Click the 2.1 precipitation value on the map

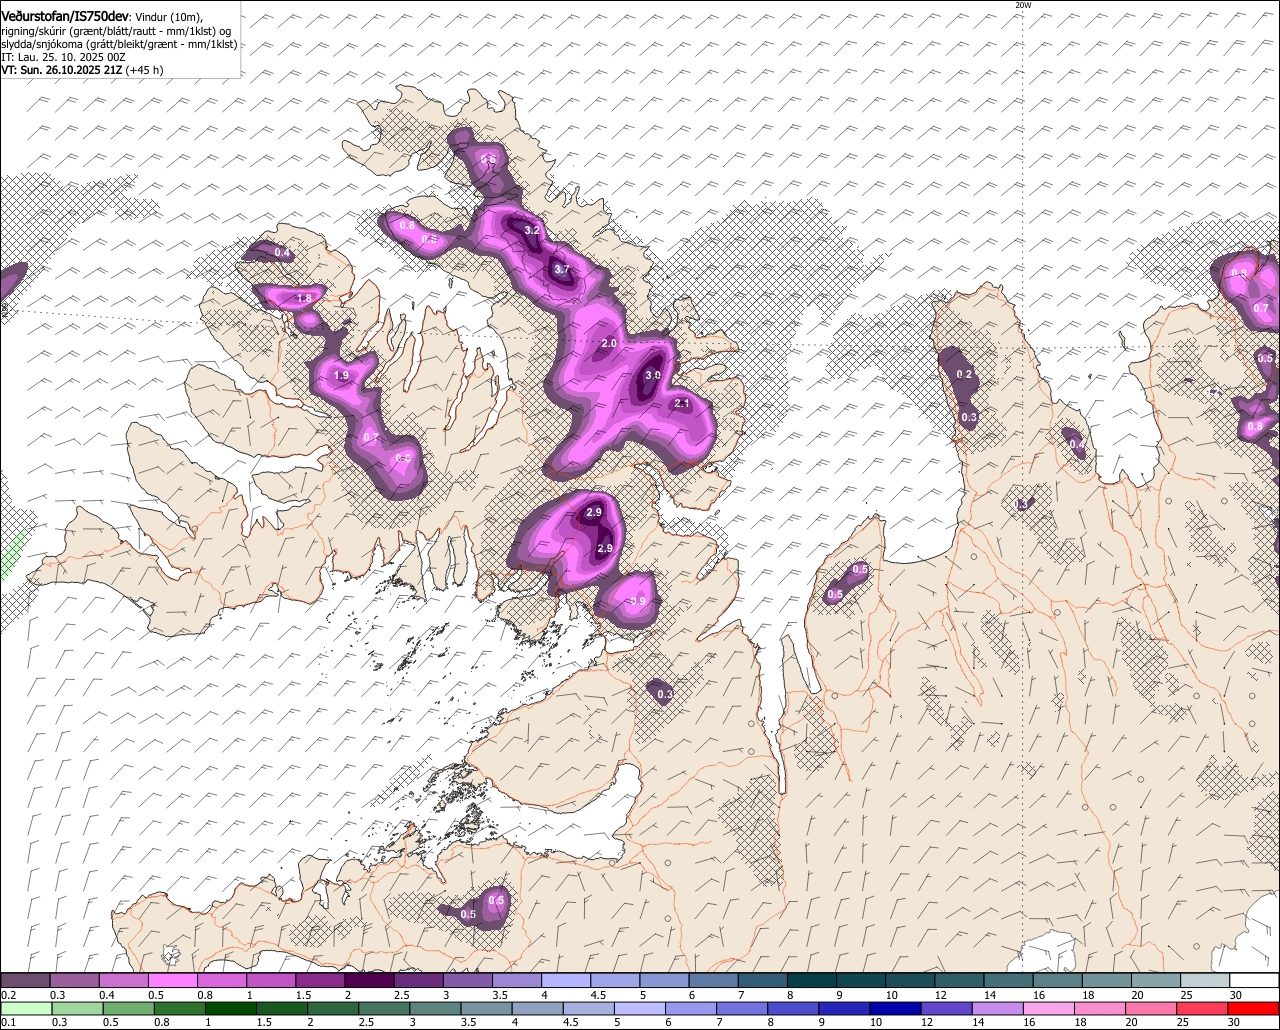682,404
